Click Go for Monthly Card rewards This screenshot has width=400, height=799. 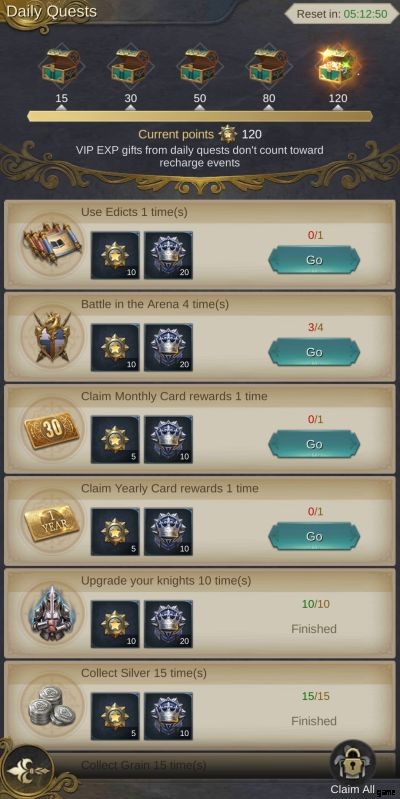[314, 444]
